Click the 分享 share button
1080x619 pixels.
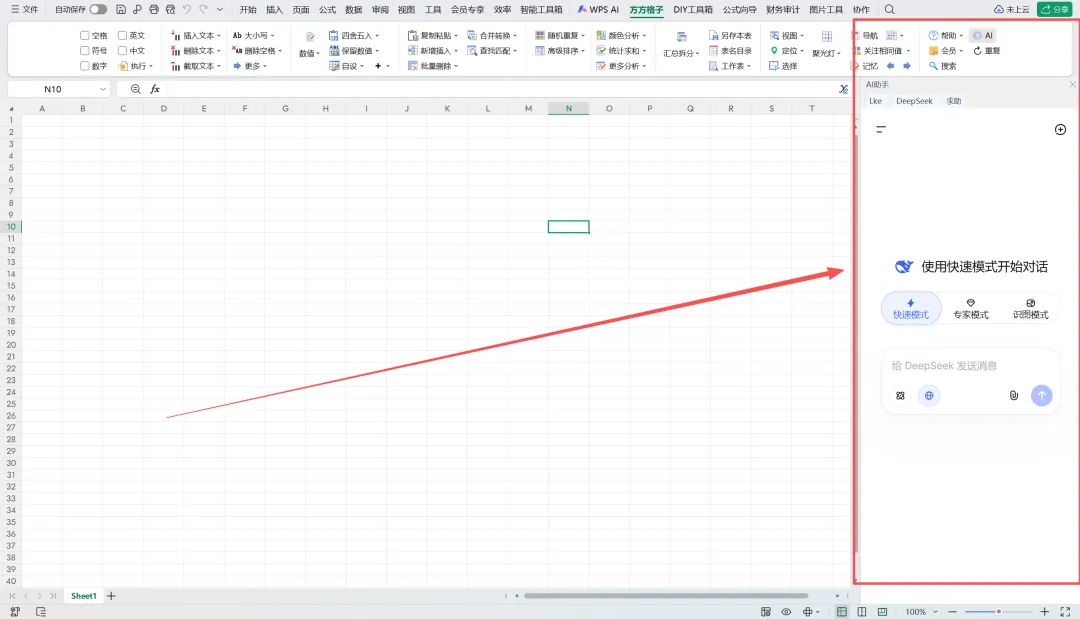[x=1055, y=10]
